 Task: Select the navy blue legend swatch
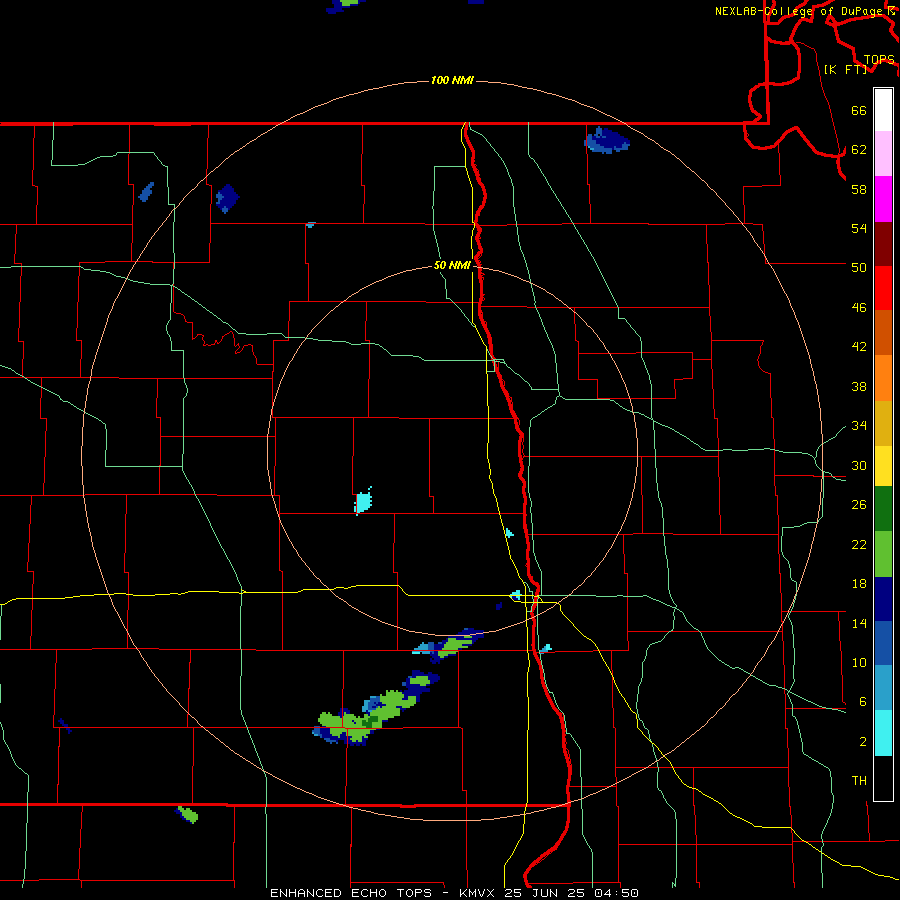pyautogui.click(x=883, y=599)
